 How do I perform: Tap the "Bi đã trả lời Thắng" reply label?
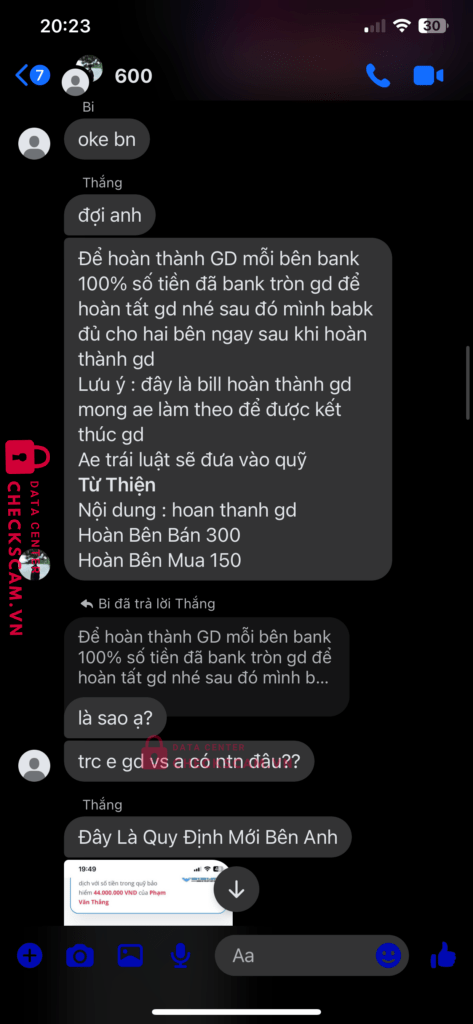click(x=147, y=603)
